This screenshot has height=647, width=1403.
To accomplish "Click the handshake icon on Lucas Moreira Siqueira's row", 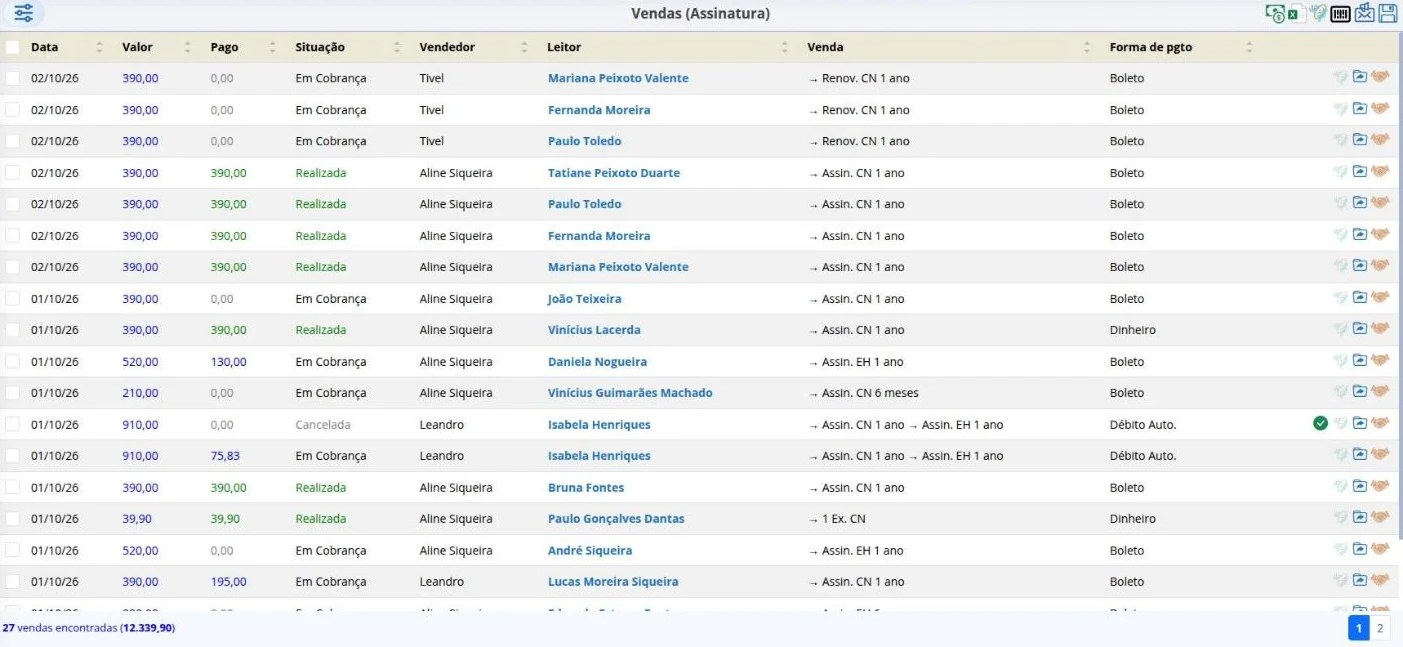I will [x=1380, y=581].
